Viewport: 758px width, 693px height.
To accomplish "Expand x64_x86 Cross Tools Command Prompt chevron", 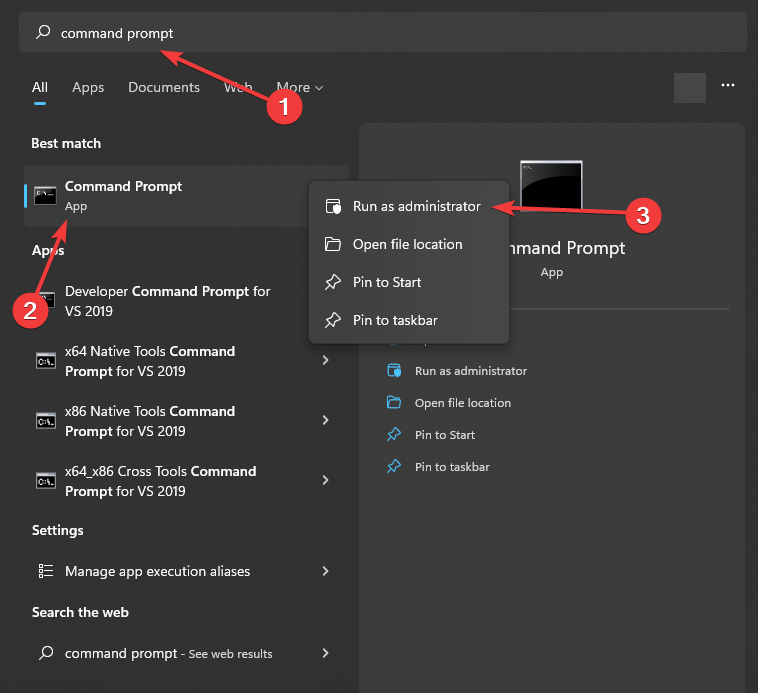I will pos(325,480).
